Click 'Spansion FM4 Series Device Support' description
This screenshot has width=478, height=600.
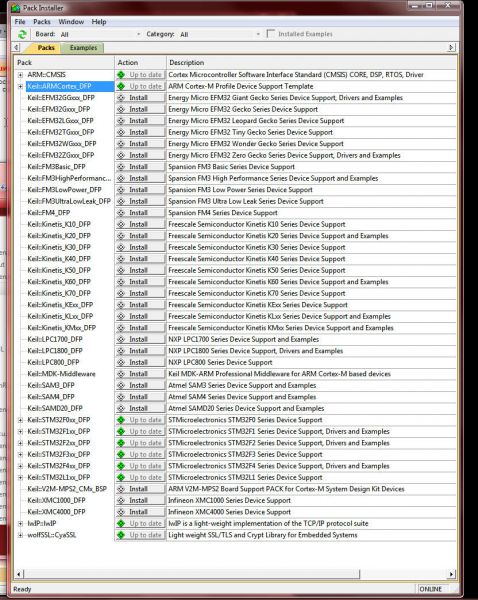click(x=223, y=213)
